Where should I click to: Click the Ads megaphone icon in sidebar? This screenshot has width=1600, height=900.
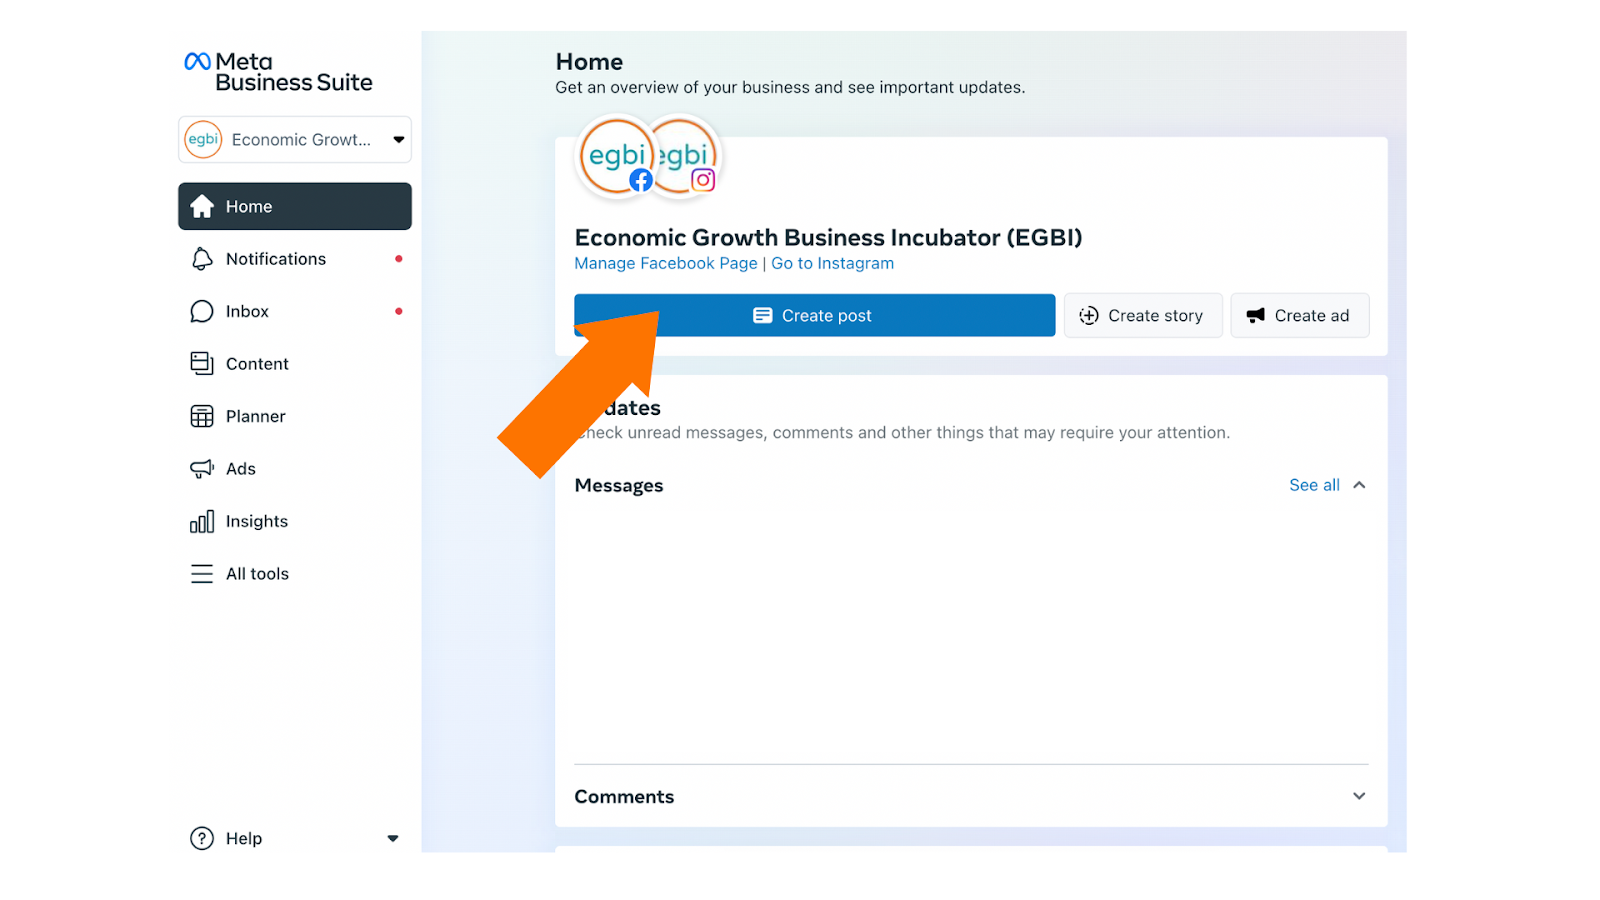202,469
